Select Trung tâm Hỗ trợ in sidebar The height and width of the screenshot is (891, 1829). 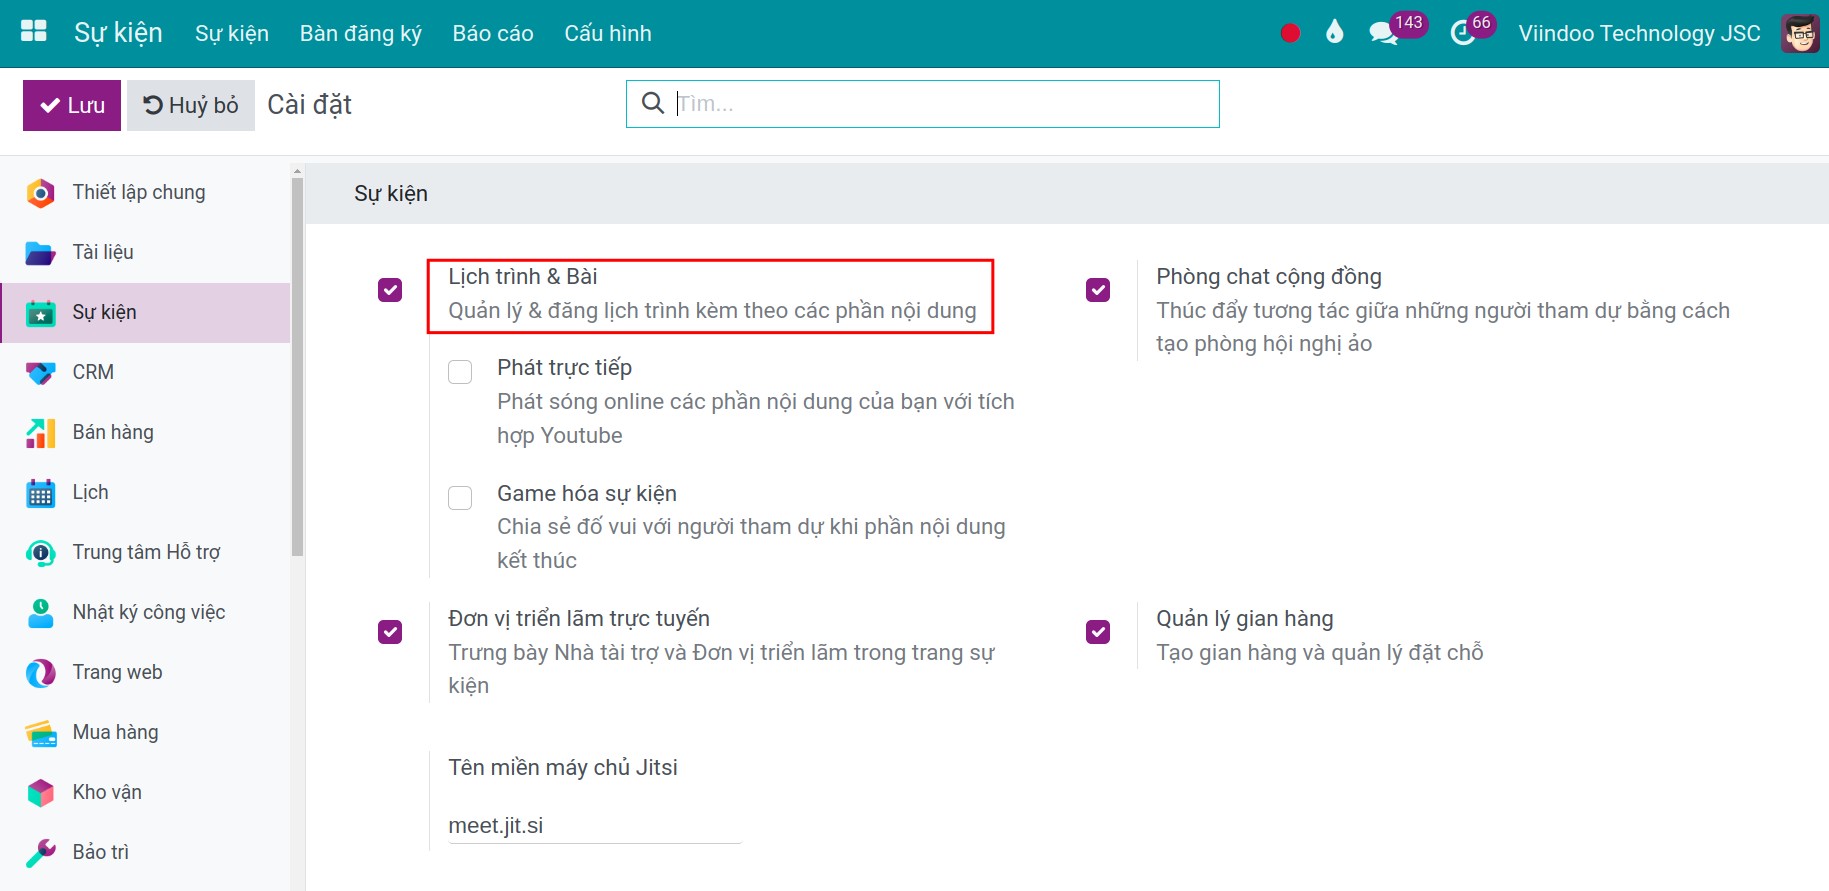pyautogui.click(x=145, y=553)
